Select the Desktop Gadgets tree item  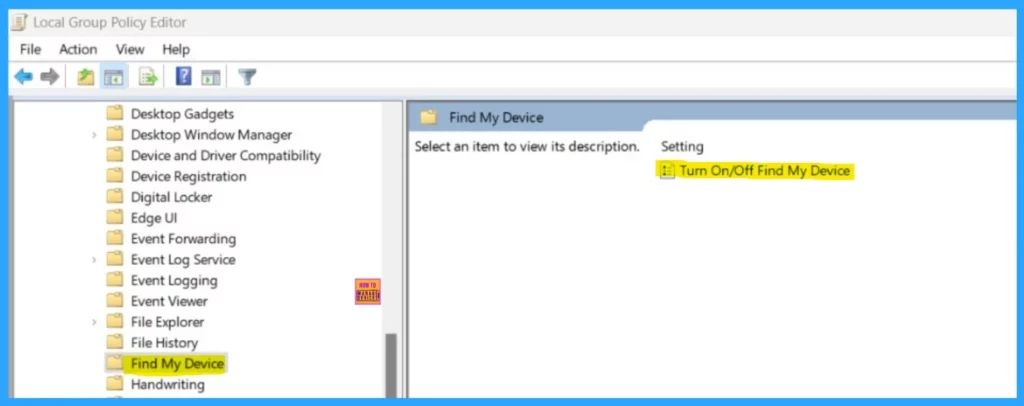click(x=182, y=114)
